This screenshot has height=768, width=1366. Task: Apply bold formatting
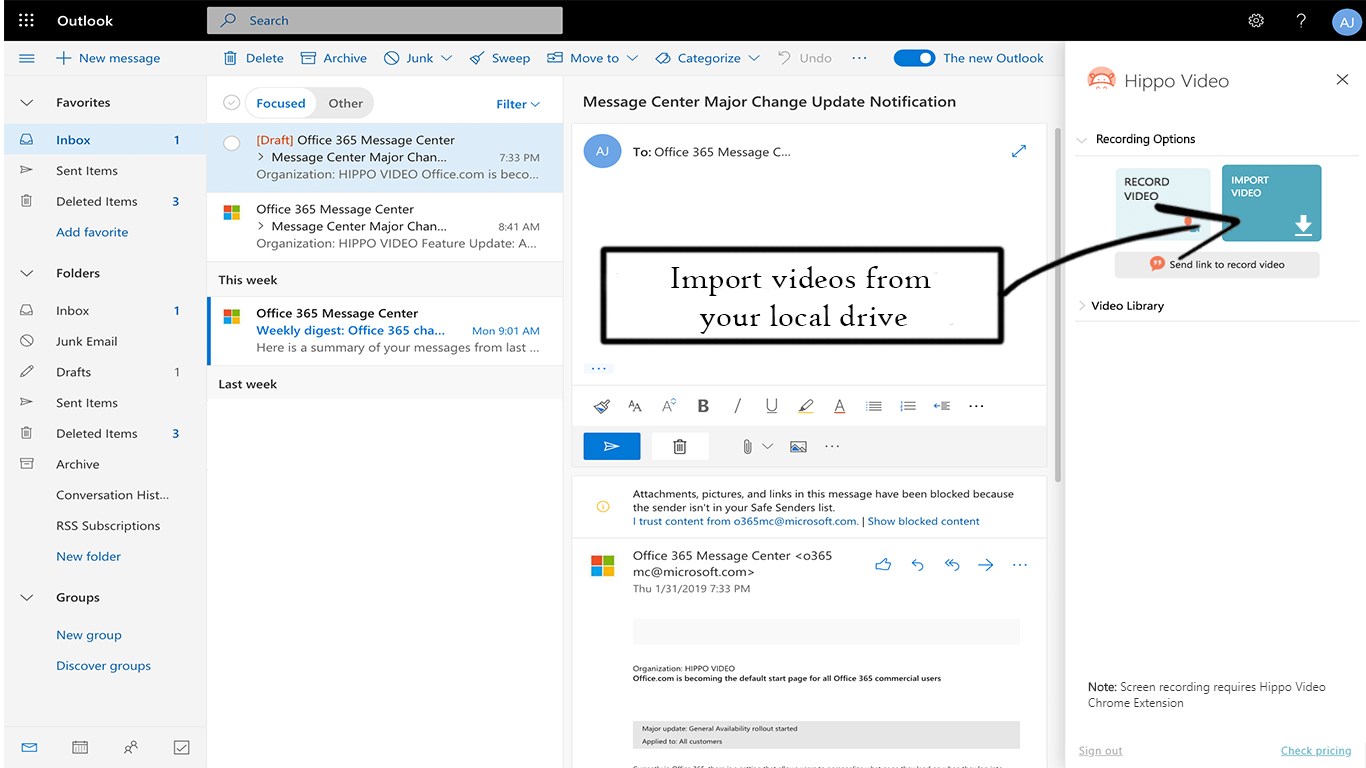point(703,406)
